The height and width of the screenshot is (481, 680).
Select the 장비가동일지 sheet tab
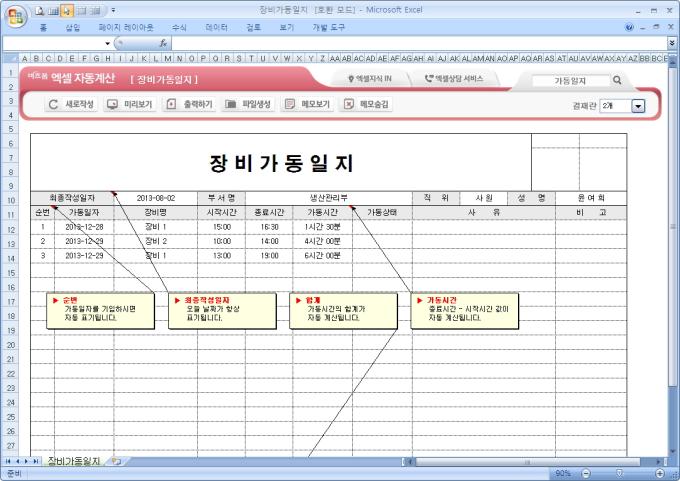(x=74, y=461)
